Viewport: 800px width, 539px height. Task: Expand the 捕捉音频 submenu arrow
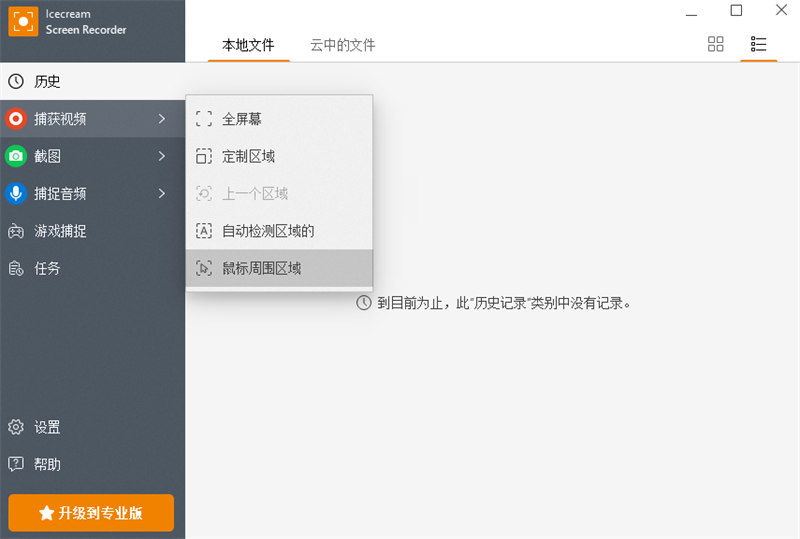click(162, 194)
